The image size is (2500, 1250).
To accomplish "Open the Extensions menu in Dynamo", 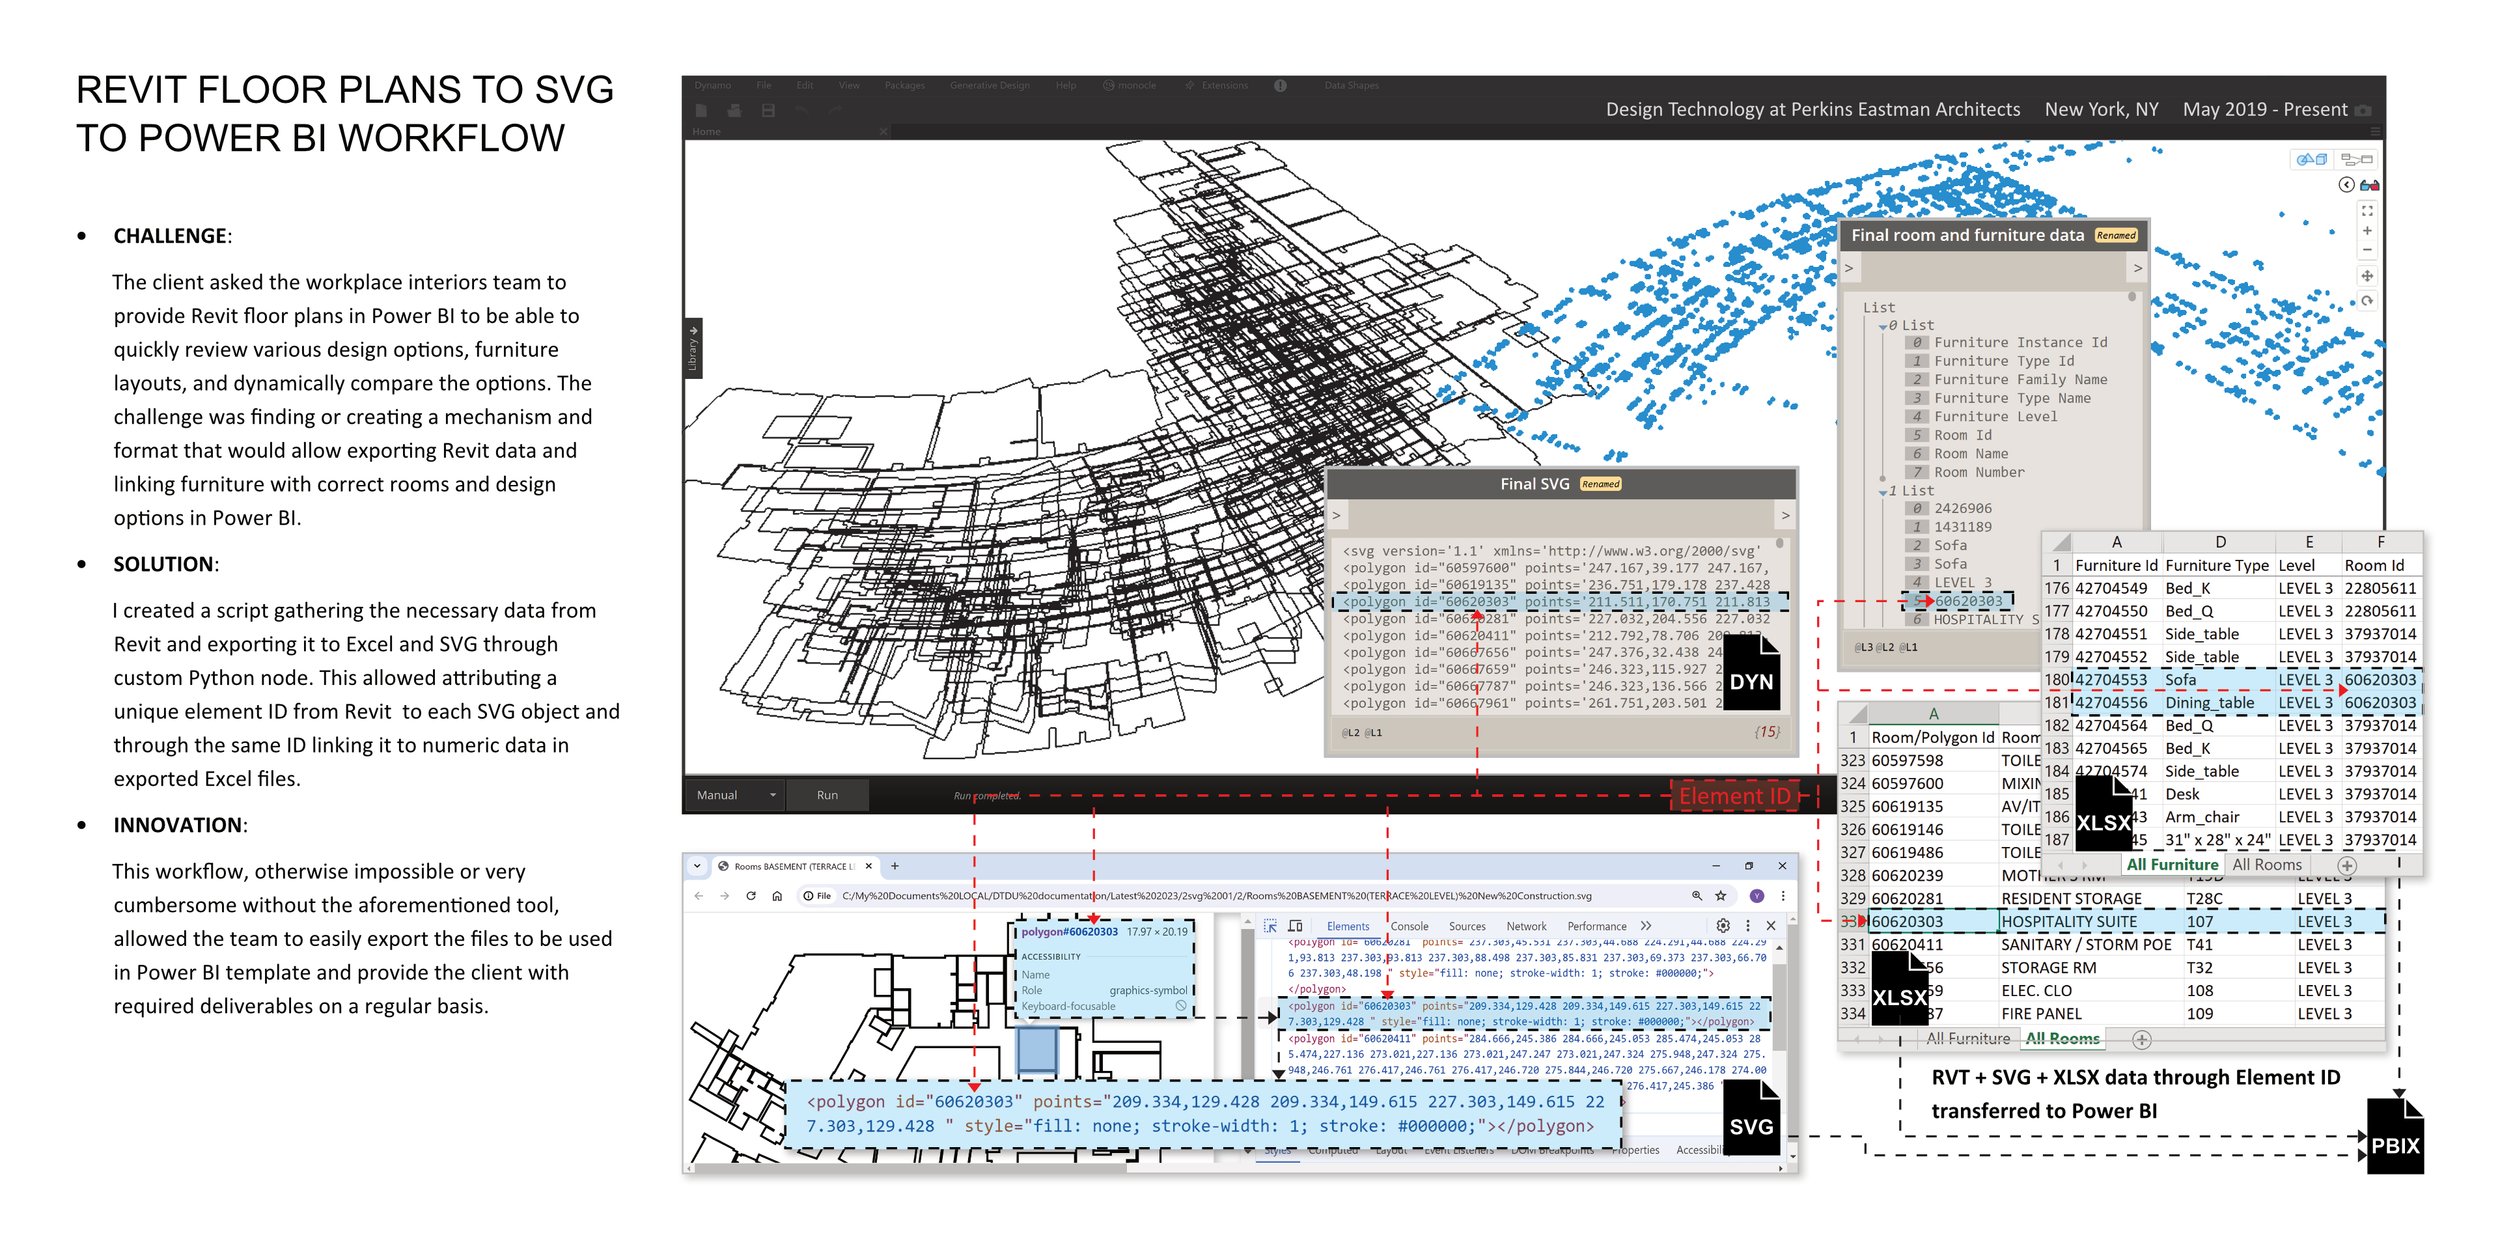I will tap(1217, 86).
